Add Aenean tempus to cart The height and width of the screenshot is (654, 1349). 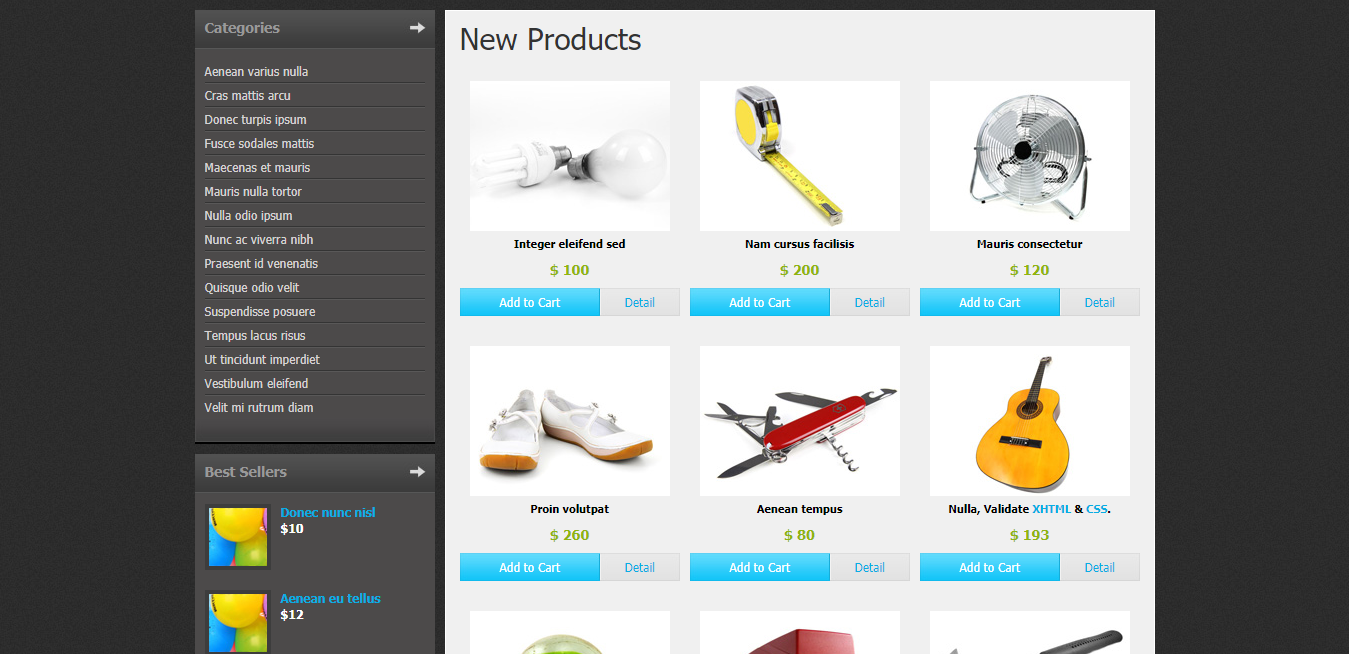tap(760, 567)
